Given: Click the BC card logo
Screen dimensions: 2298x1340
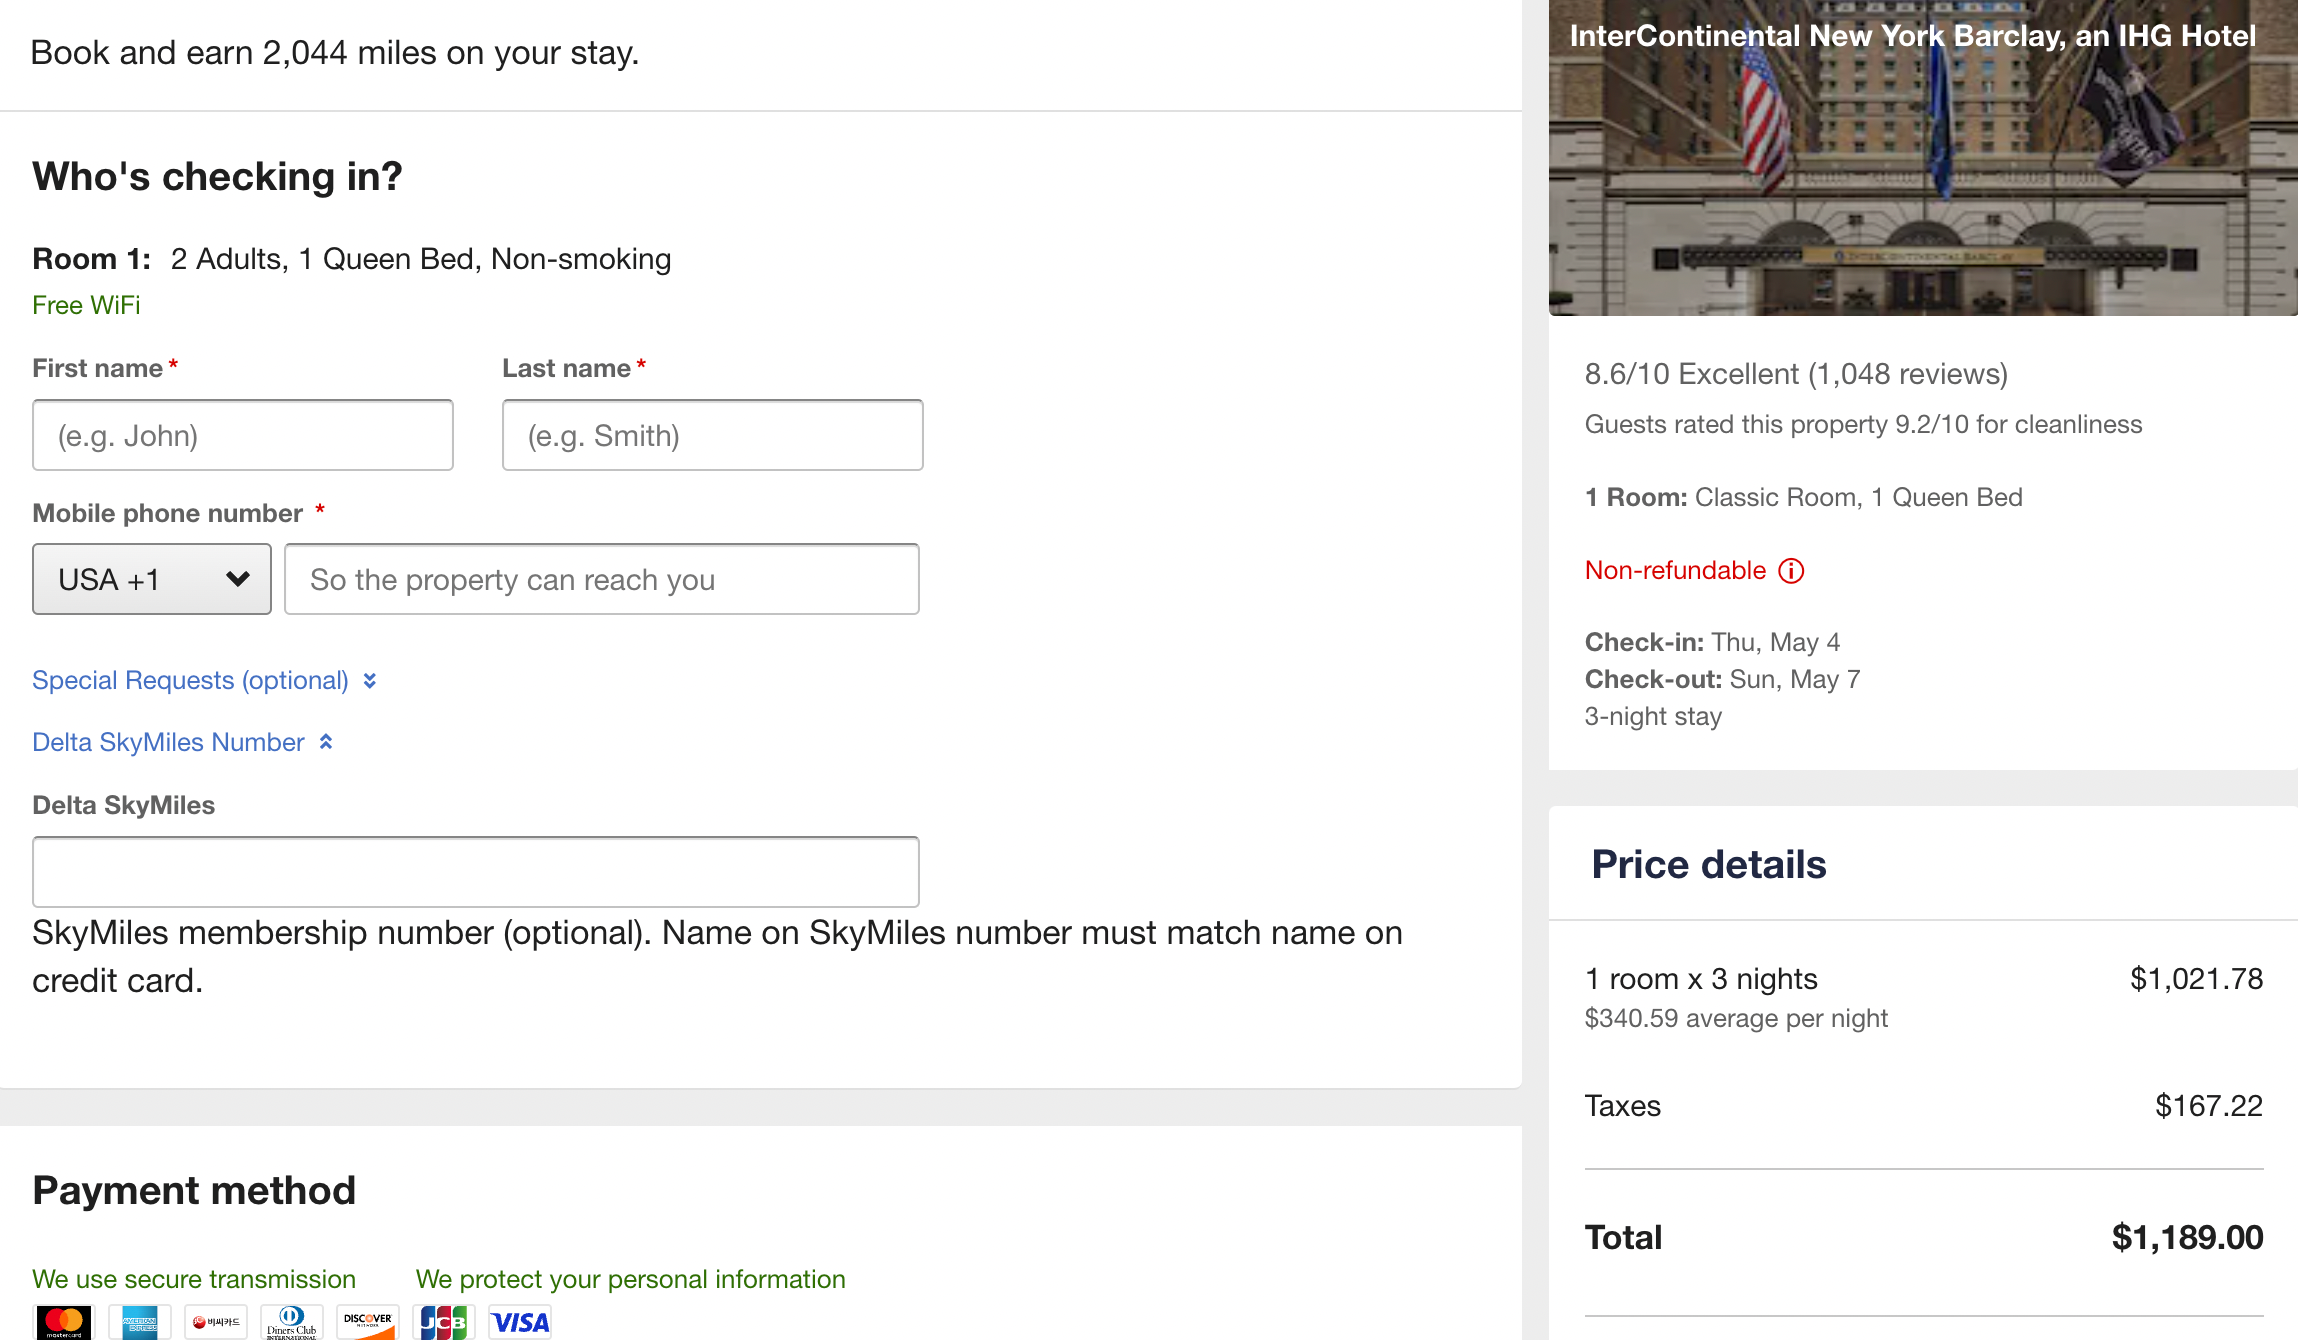Looking at the screenshot, I should [216, 1322].
